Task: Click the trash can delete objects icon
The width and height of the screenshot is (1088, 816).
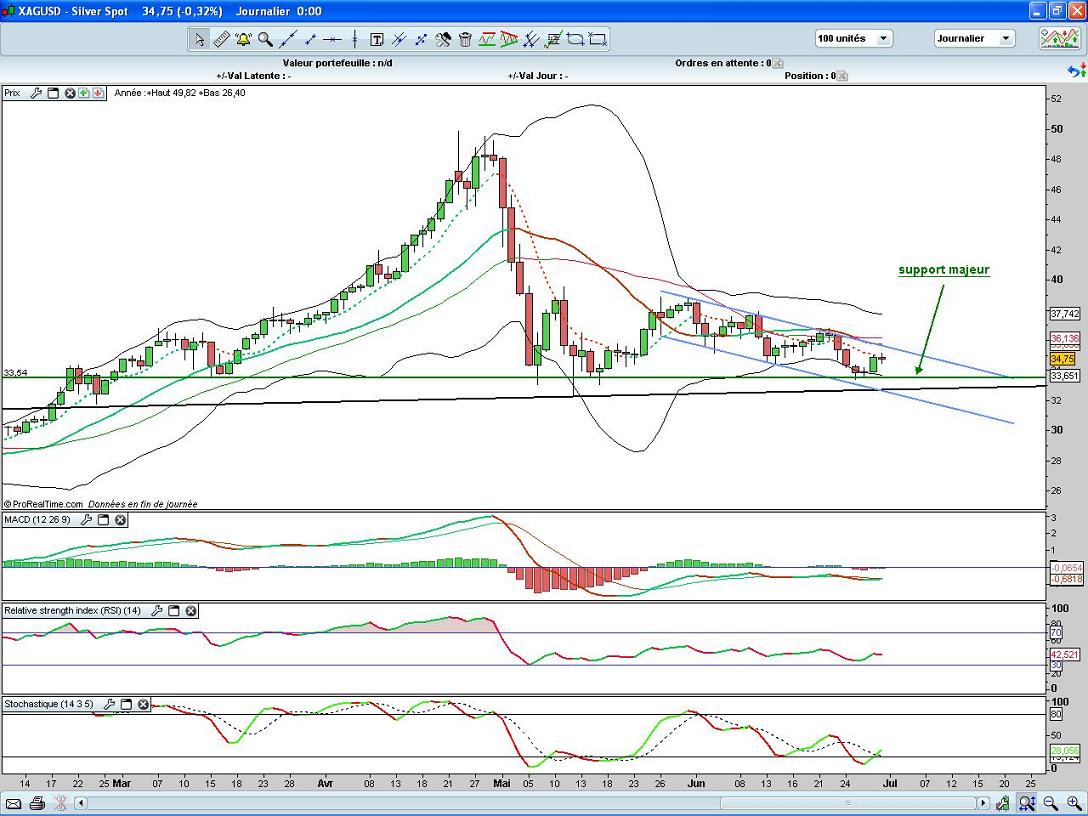Action: click(465, 39)
